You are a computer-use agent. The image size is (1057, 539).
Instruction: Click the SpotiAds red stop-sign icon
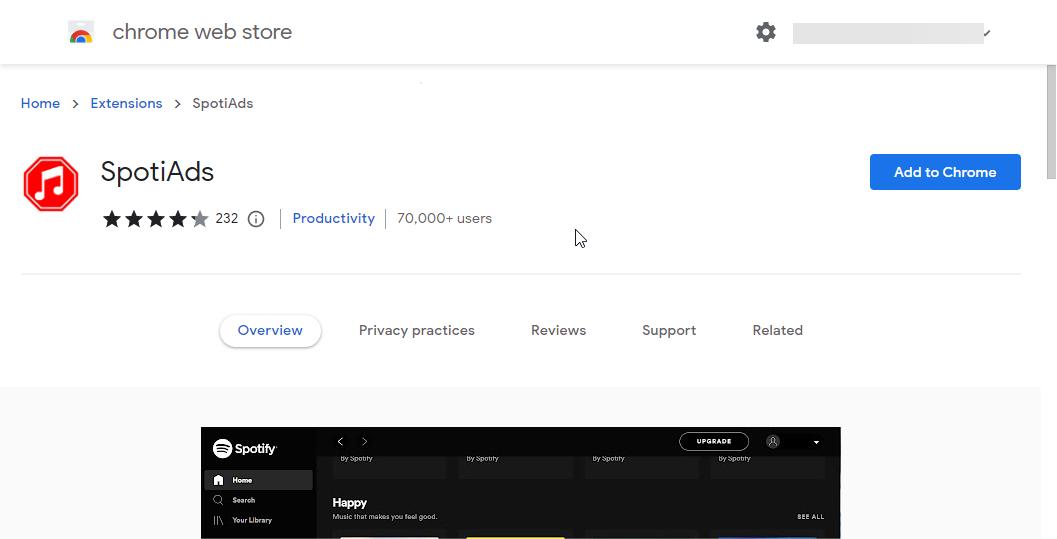pos(51,184)
